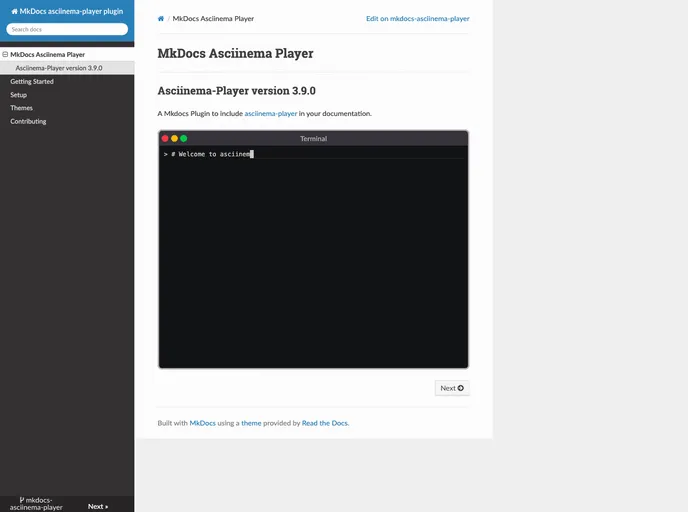The width and height of the screenshot is (688, 512).
Task: Focus the Search docs field
Action: (x=67, y=29)
